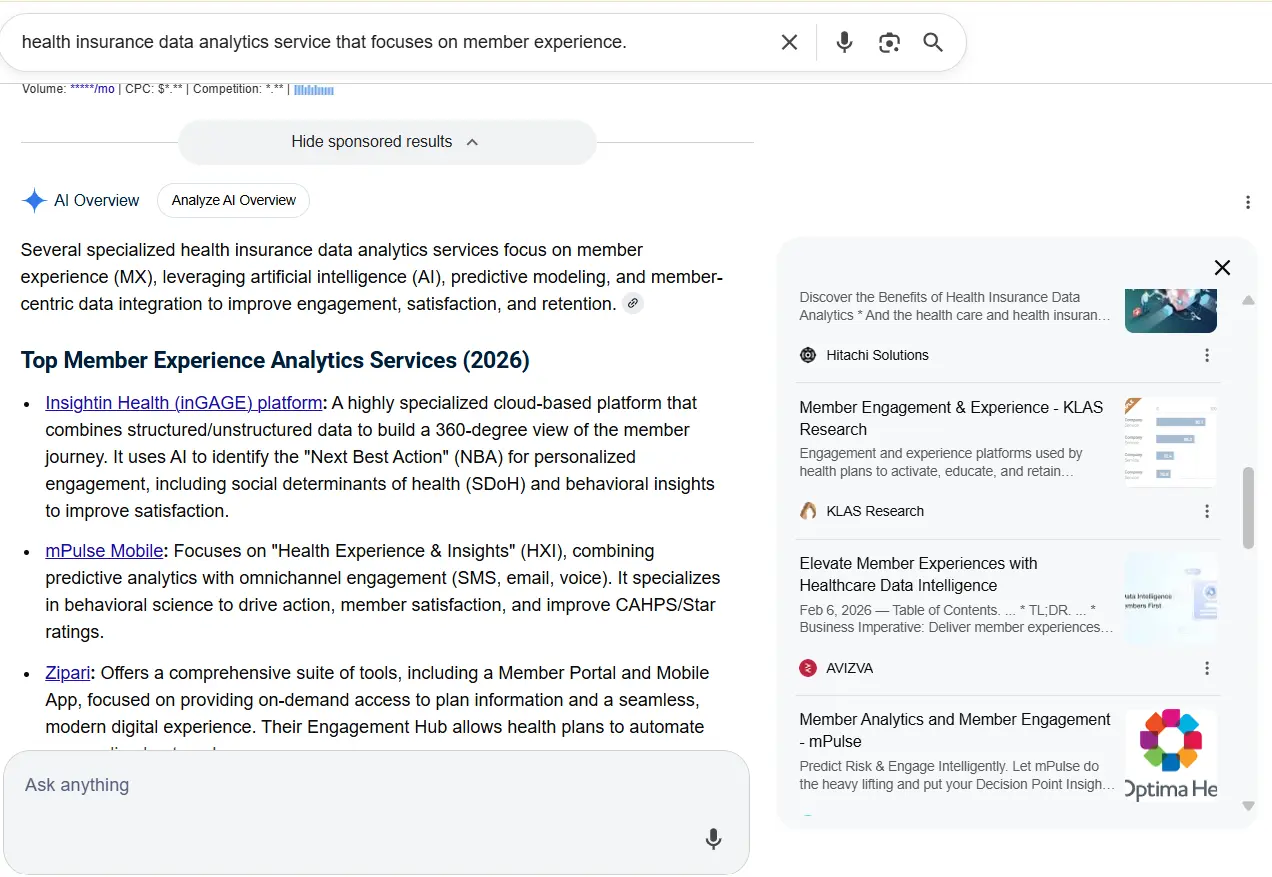The image size is (1272, 877).
Task: Click side panel scrollbar down arrow
Action: (x=1248, y=805)
